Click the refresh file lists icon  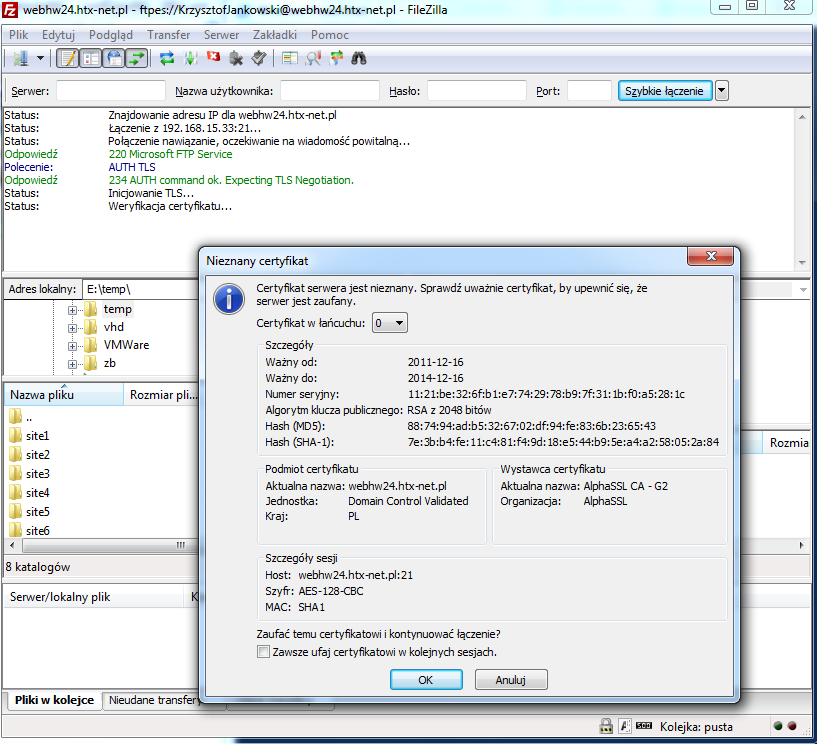click(167, 58)
